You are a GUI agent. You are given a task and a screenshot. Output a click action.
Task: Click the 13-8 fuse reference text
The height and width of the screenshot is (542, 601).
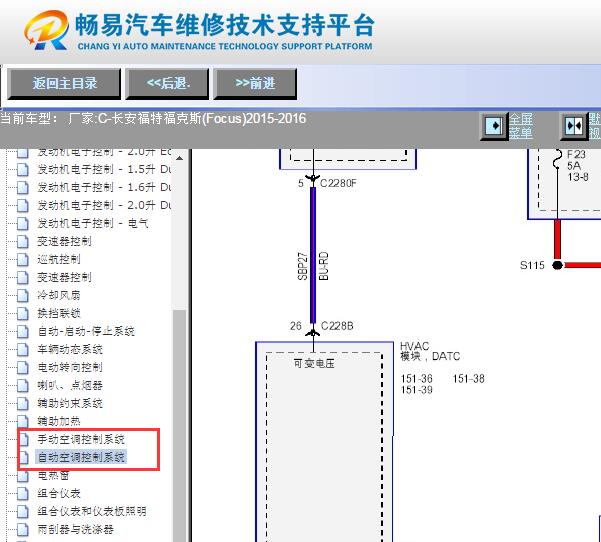click(578, 177)
